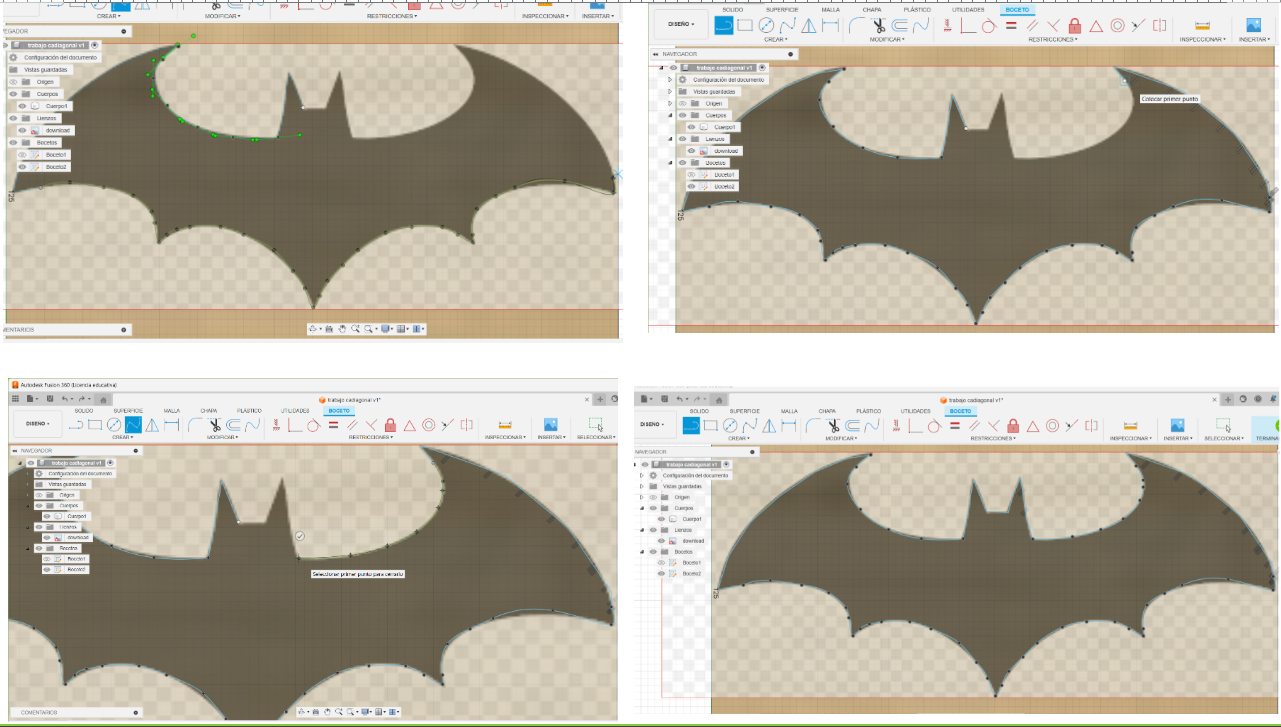This screenshot has width=1281, height=727.
Task: Toggle Origen visibility in top-right window
Action: [682, 103]
